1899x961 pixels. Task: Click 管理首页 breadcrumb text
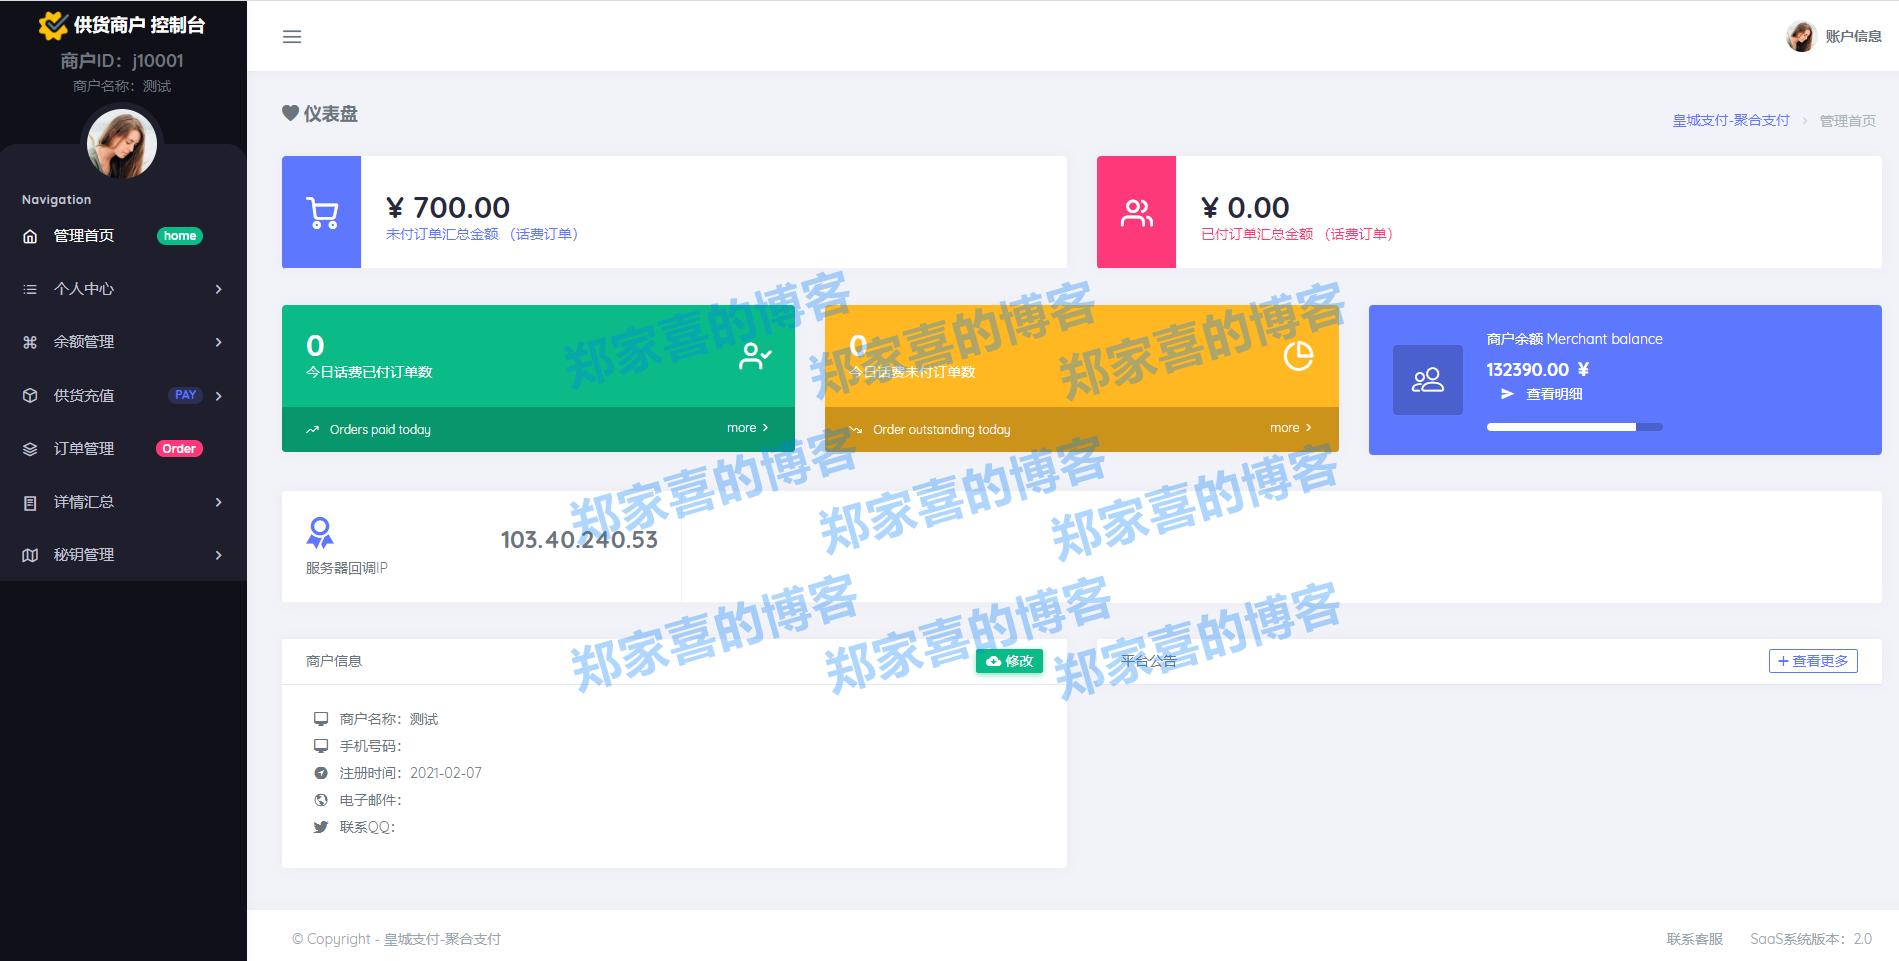[1848, 121]
